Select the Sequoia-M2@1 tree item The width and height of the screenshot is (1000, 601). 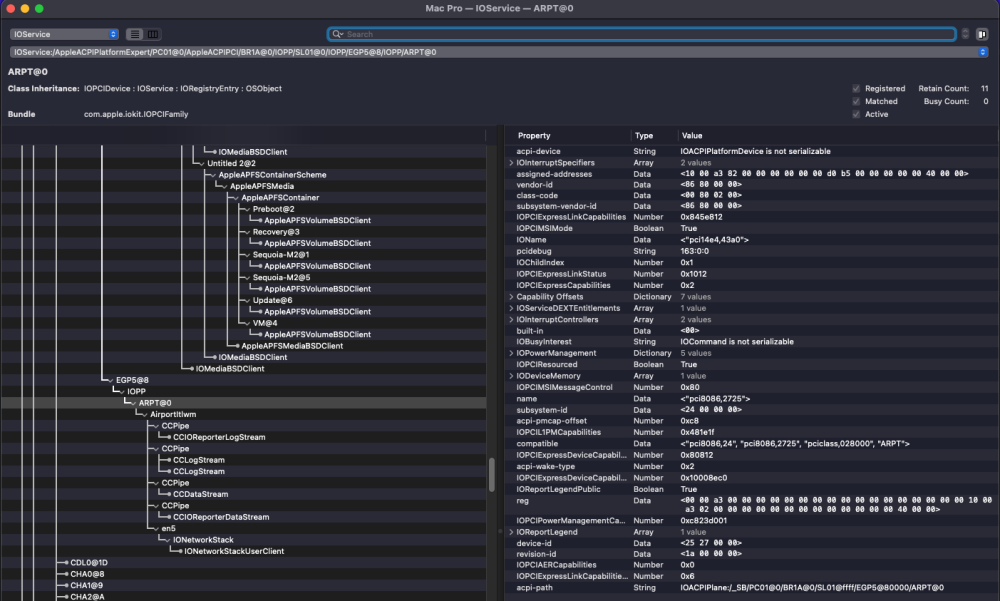(281, 255)
